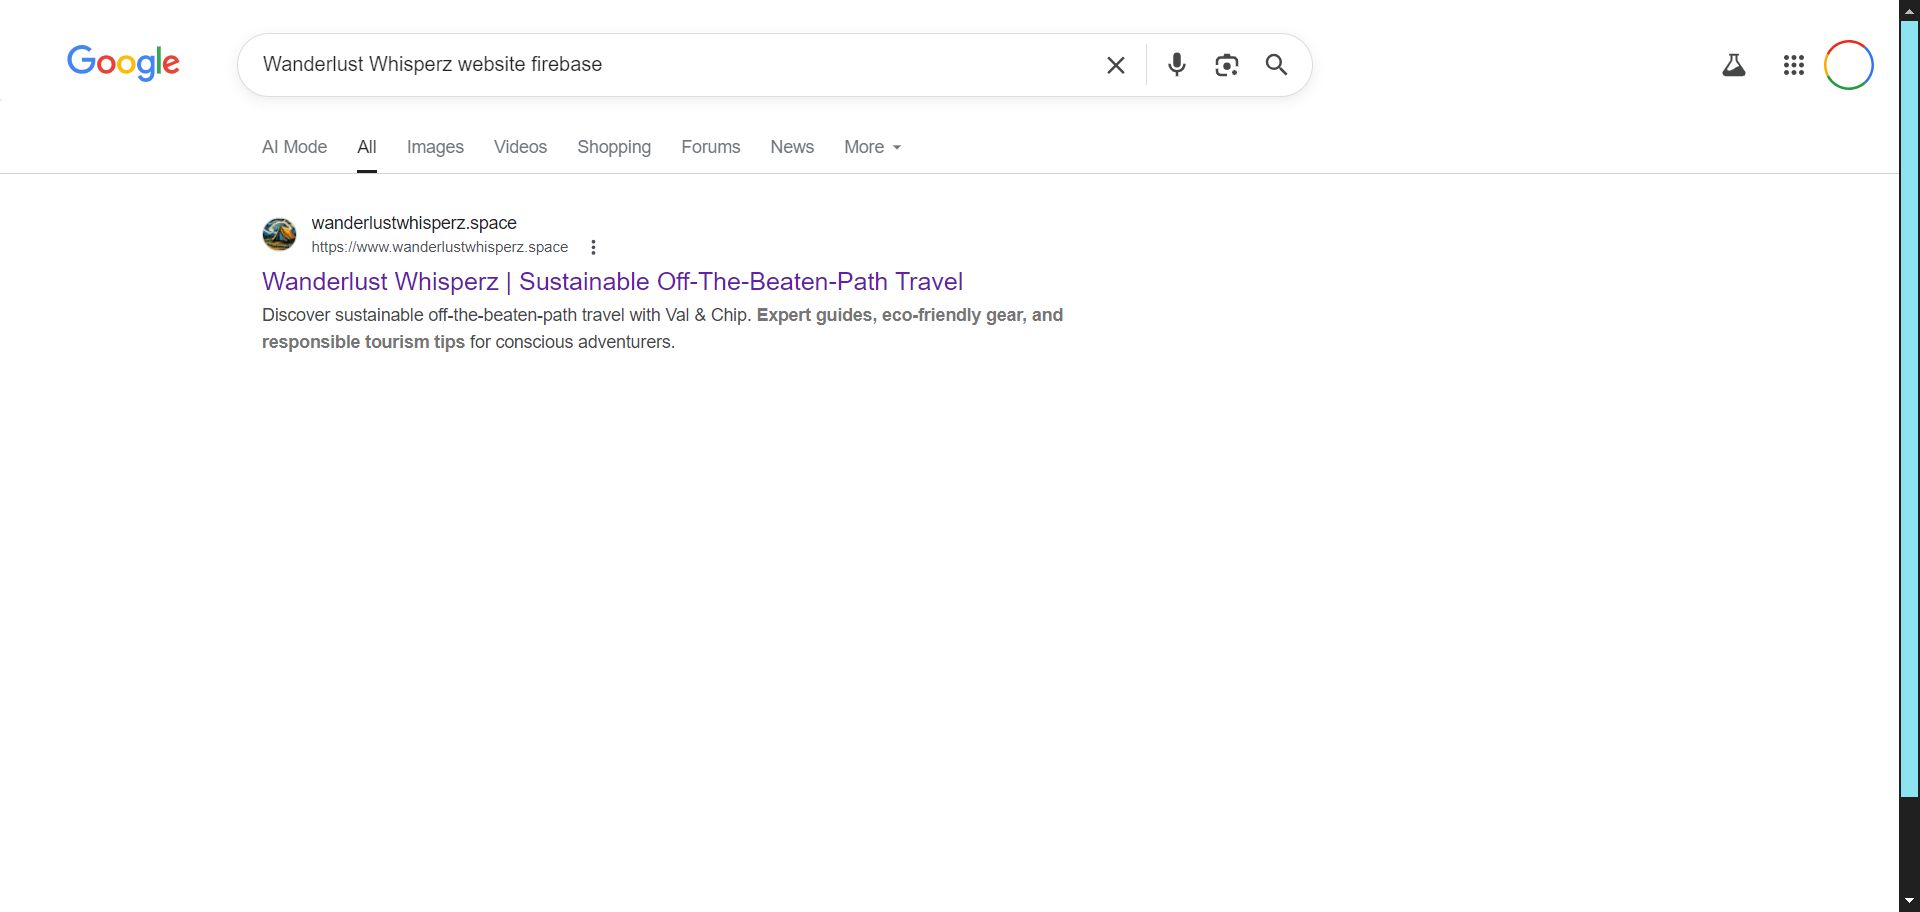Open the Google account profile circle

point(1848,65)
